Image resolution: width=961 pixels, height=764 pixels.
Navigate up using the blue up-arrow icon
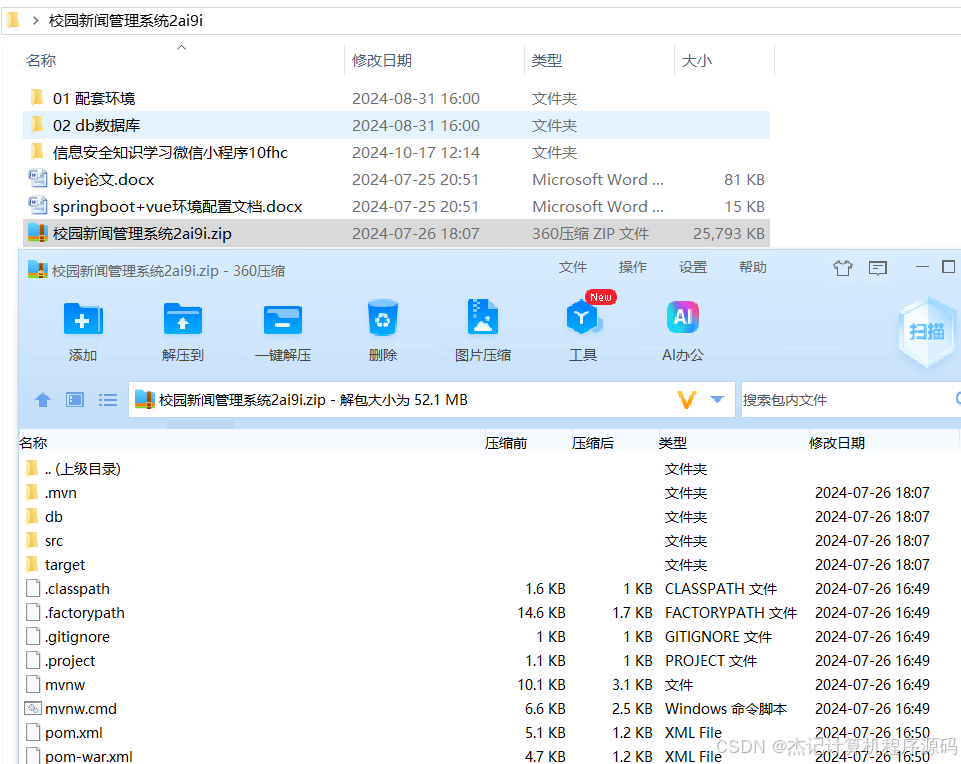click(x=42, y=399)
